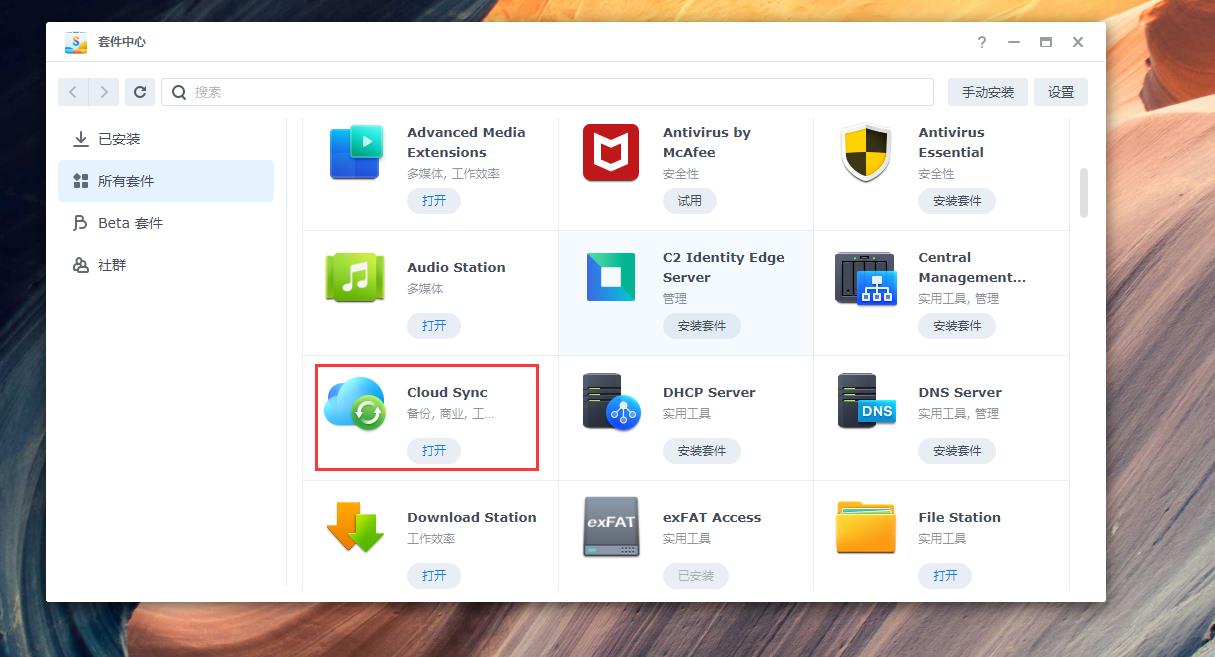Click the Advanced Media Extensions package icon

pos(355,152)
